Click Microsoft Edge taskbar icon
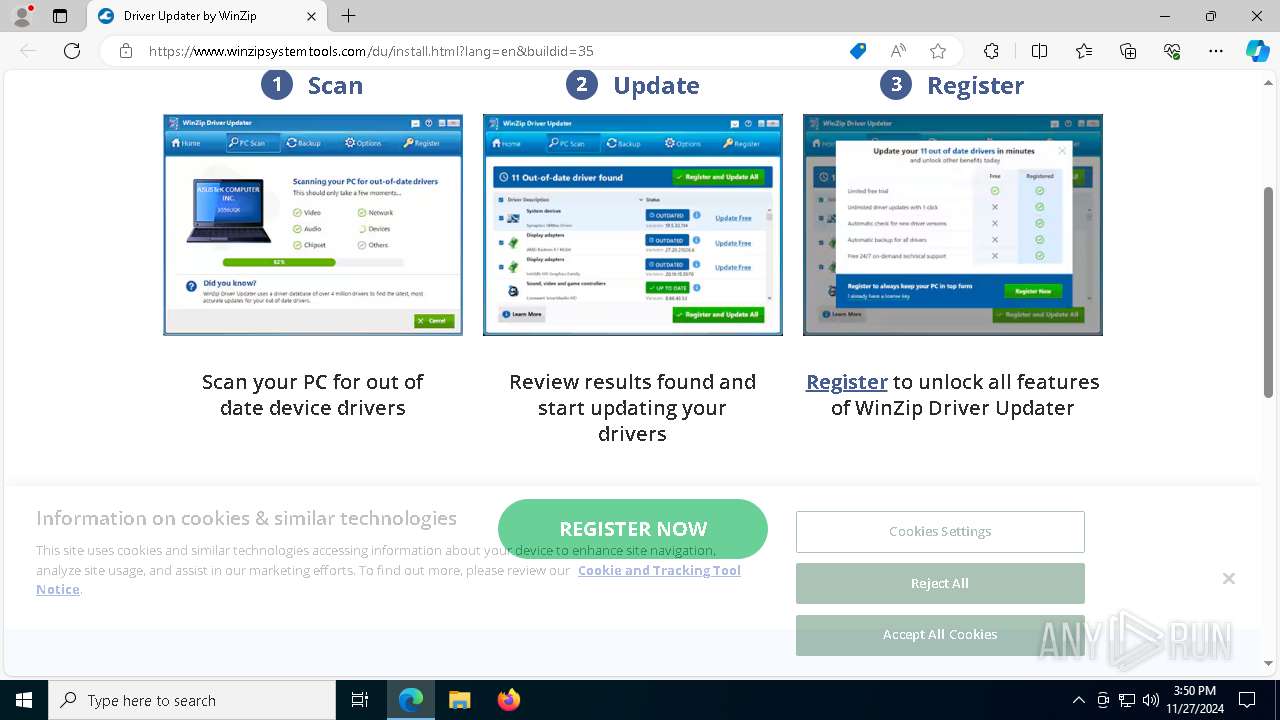This screenshot has height=720, width=1280. 411,700
